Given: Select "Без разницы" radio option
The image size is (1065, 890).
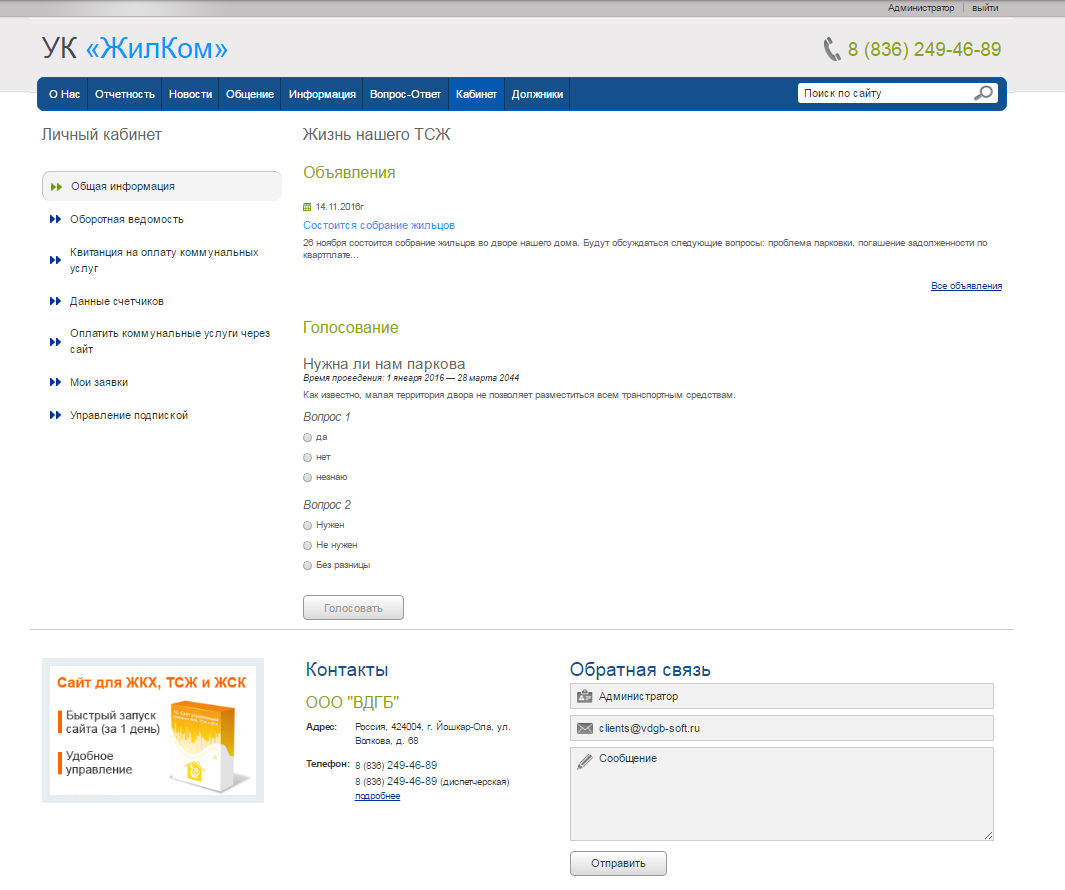Looking at the screenshot, I should pyautogui.click(x=308, y=565).
